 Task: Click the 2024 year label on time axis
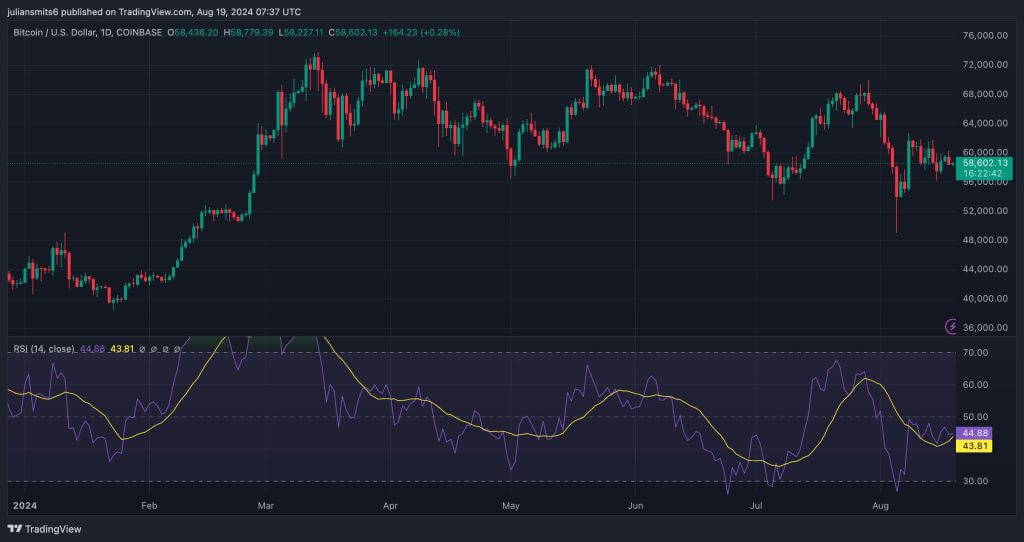(22, 506)
